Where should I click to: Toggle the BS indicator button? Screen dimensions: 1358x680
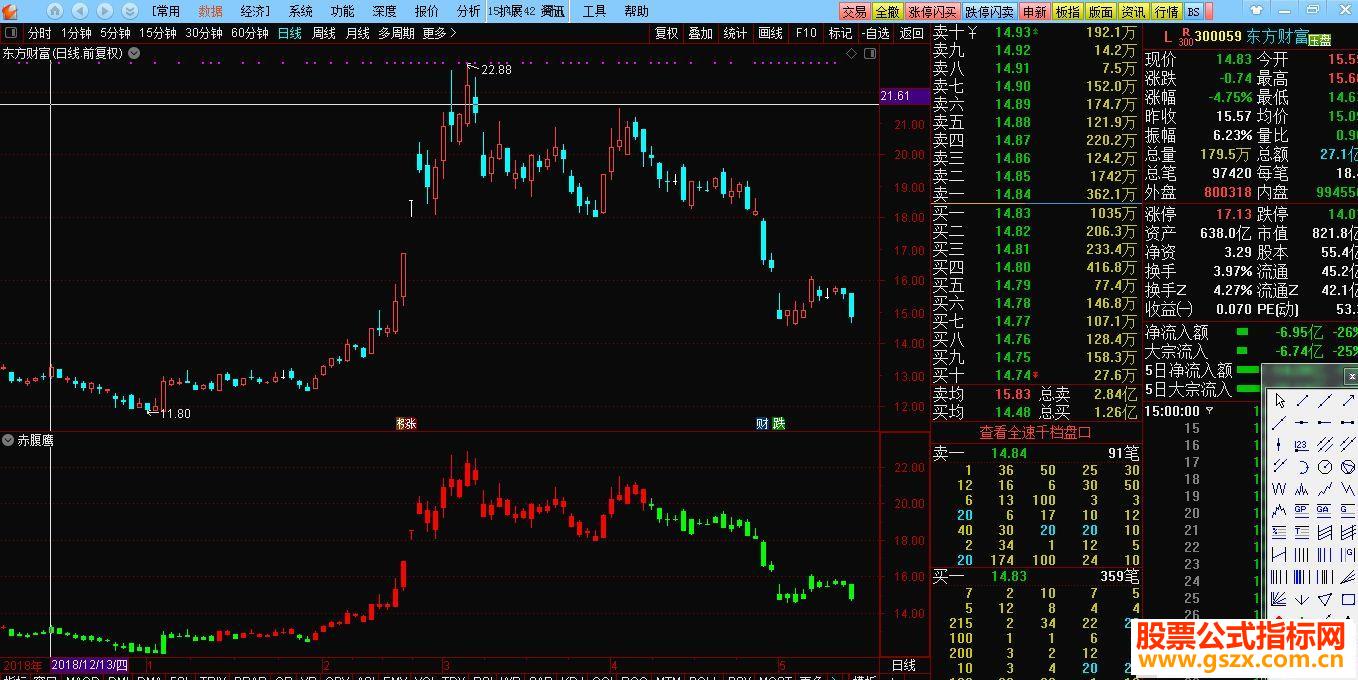1193,12
